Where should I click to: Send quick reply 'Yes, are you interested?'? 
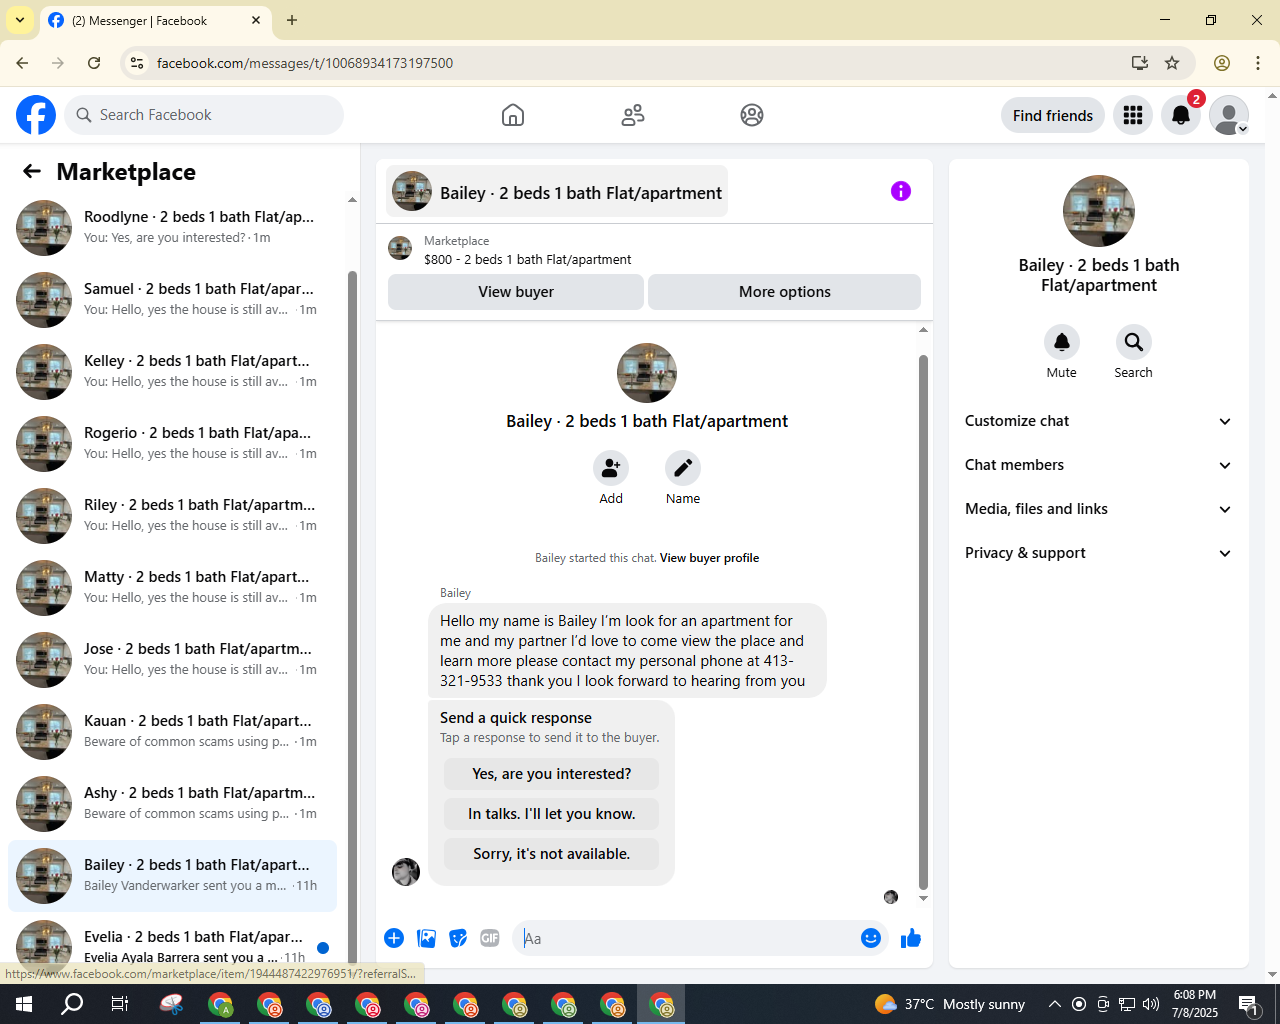pyautogui.click(x=552, y=774)
